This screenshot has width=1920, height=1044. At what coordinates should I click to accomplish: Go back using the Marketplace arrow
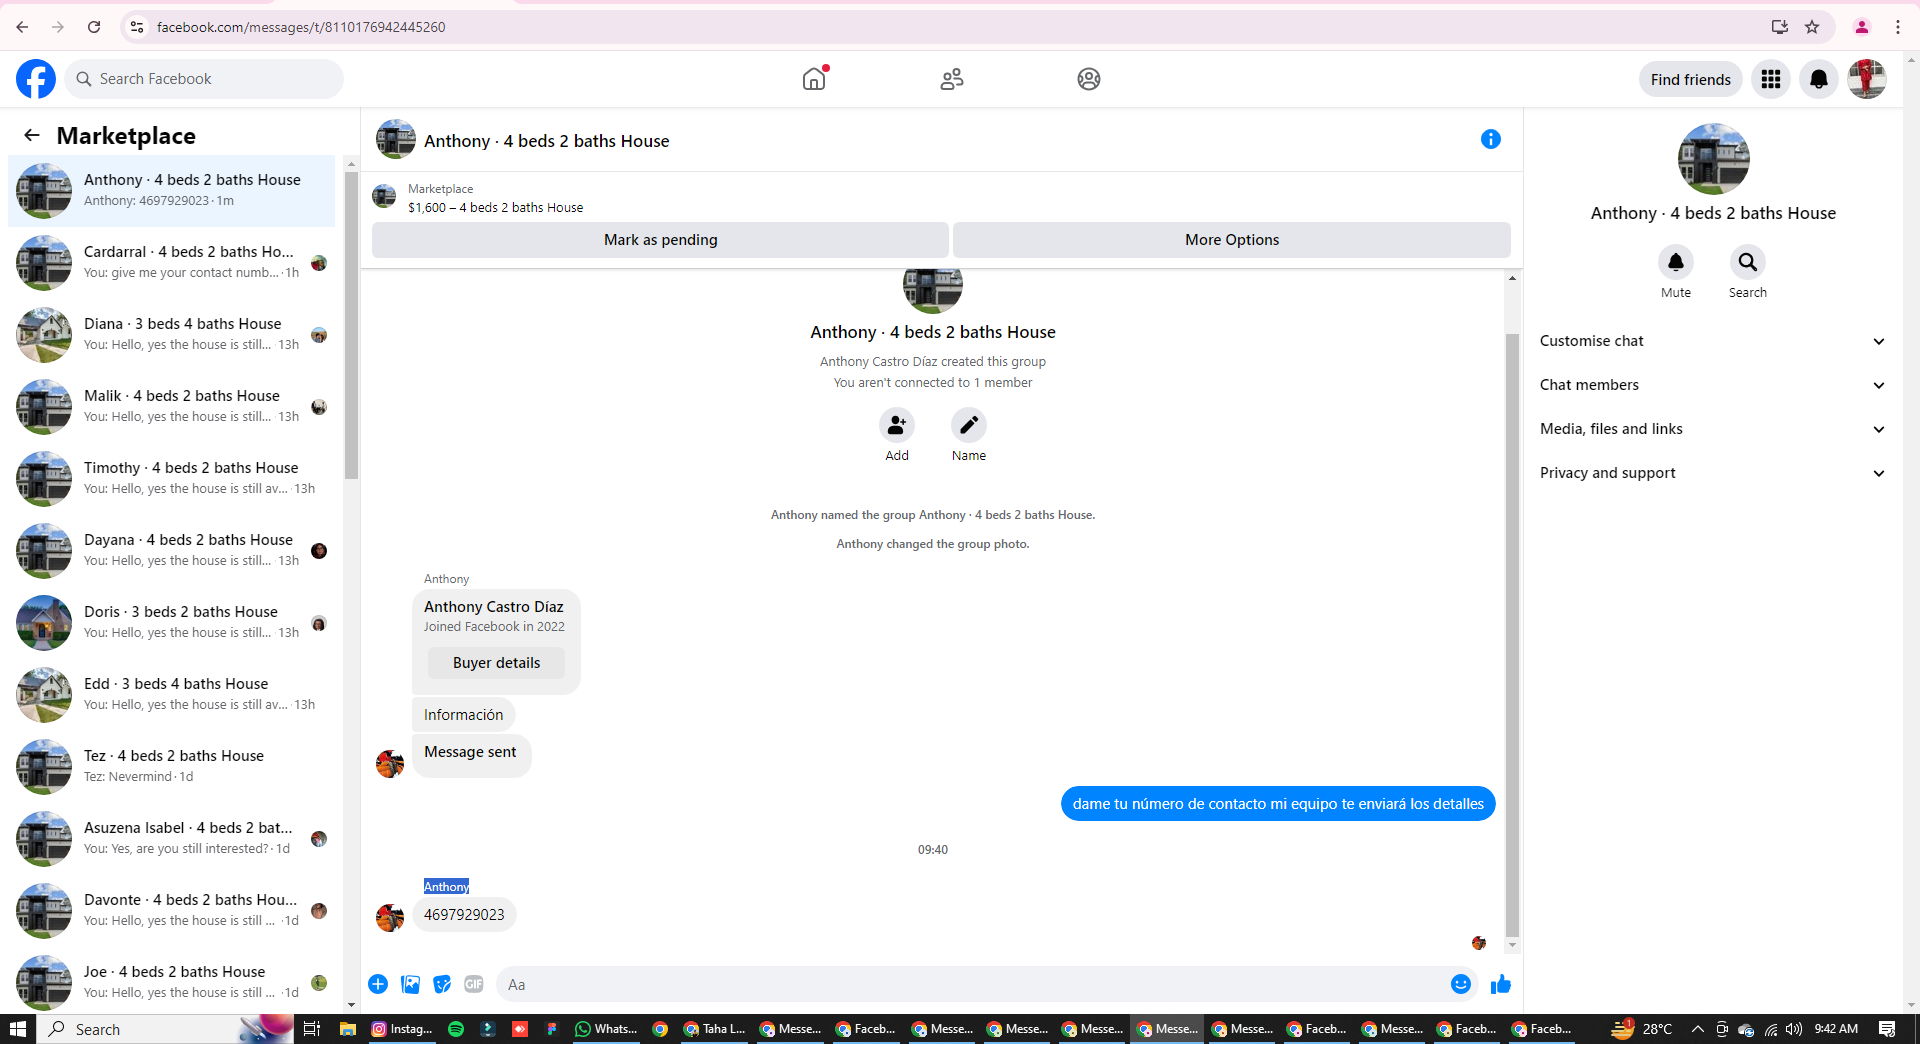32,135
